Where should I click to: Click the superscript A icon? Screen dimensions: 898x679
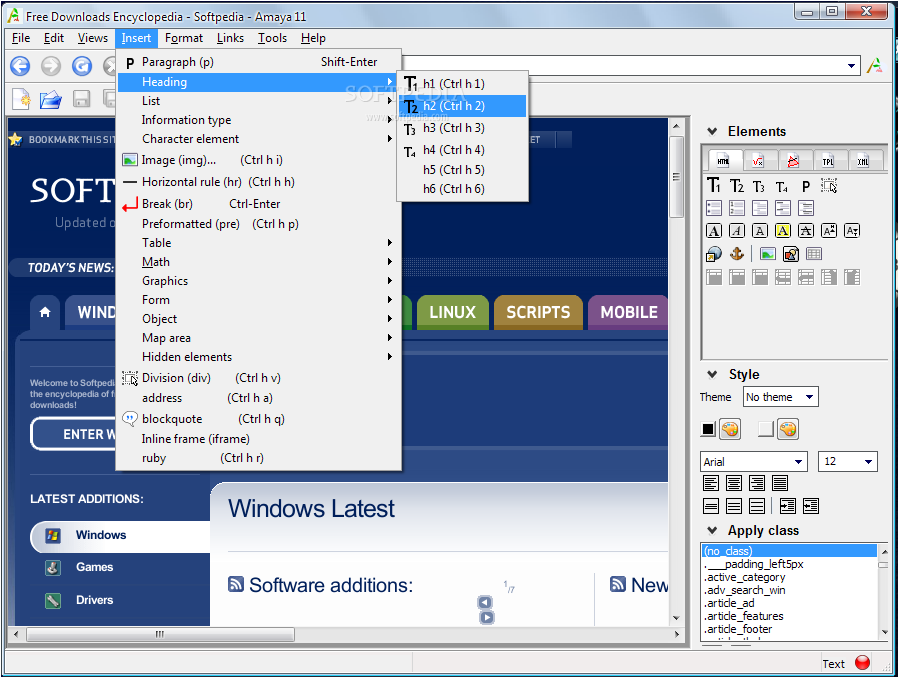[x=829, y=231]
